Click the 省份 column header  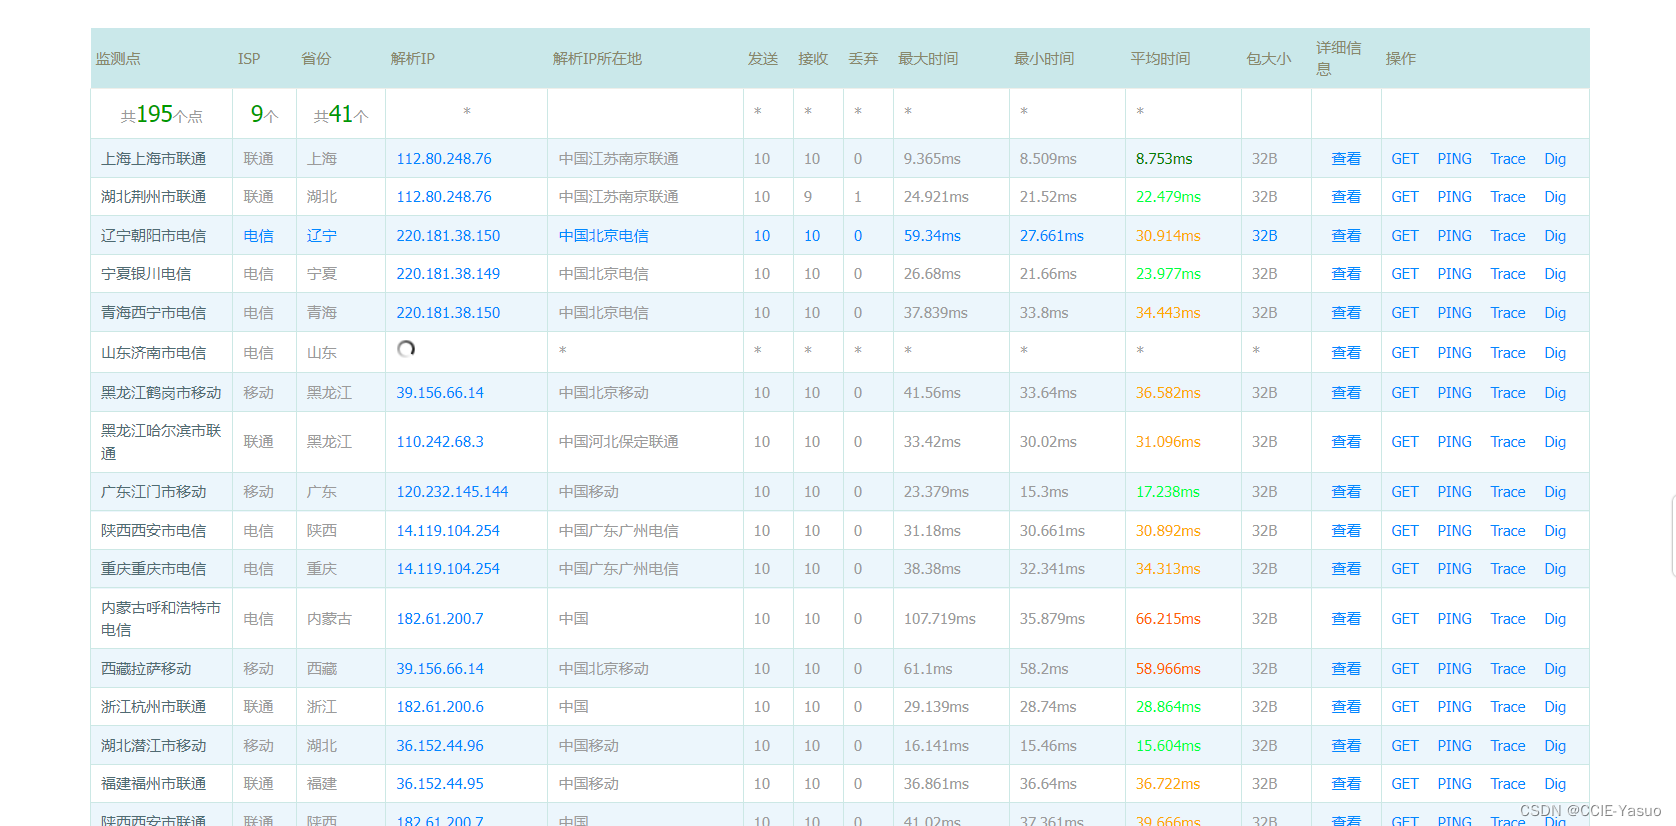point(316,59)
